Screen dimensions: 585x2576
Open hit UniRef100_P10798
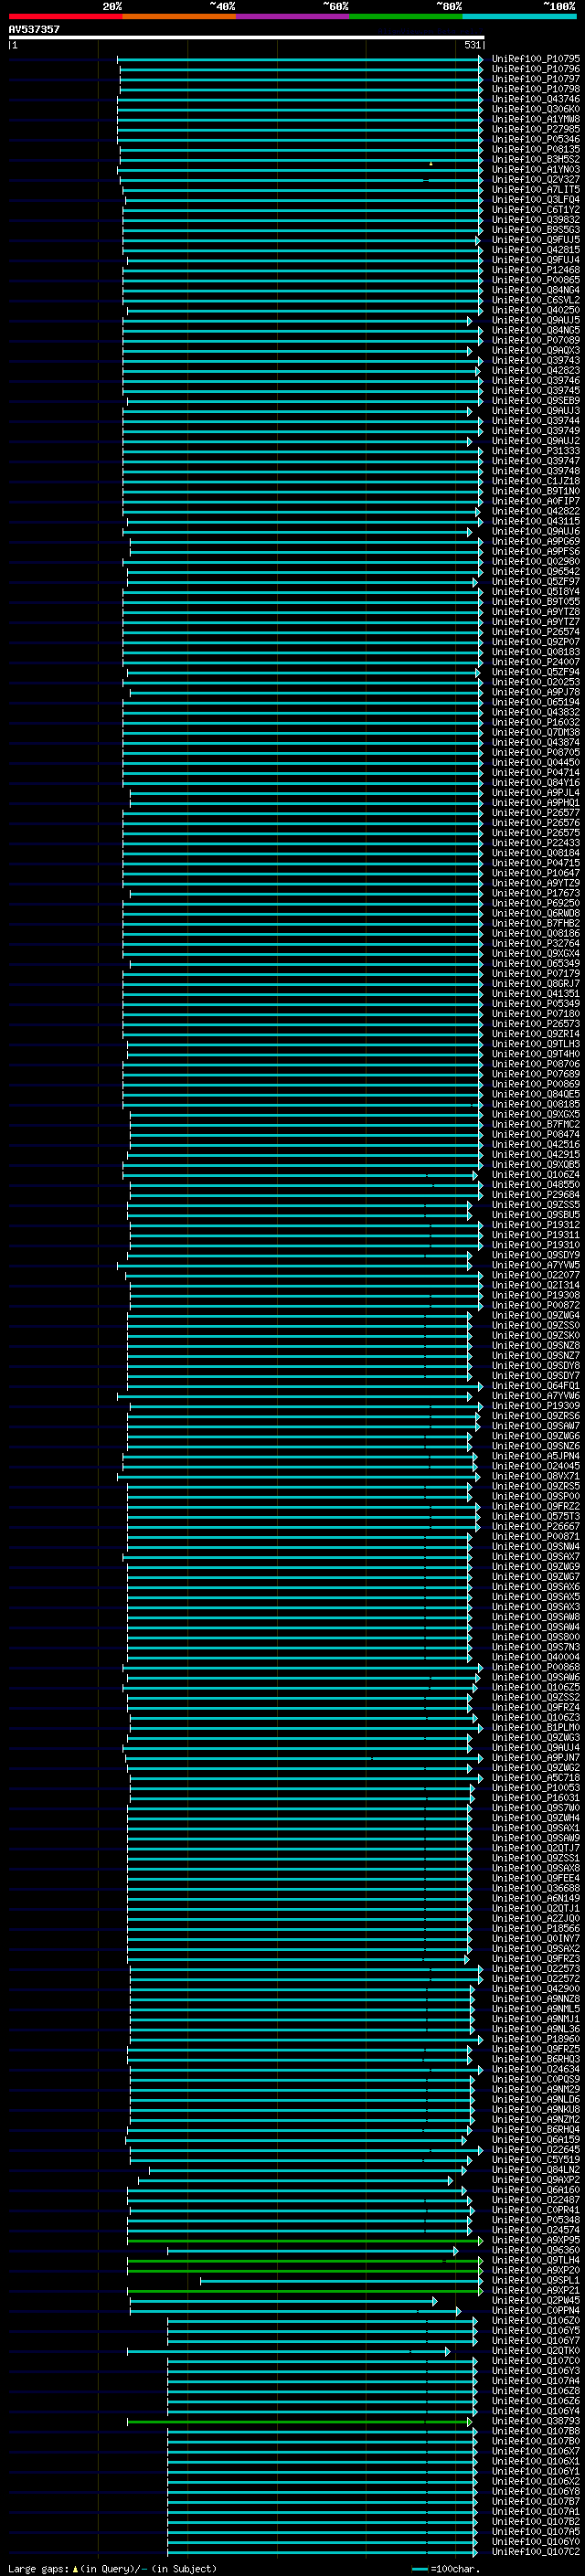click(x=536, y=89)
